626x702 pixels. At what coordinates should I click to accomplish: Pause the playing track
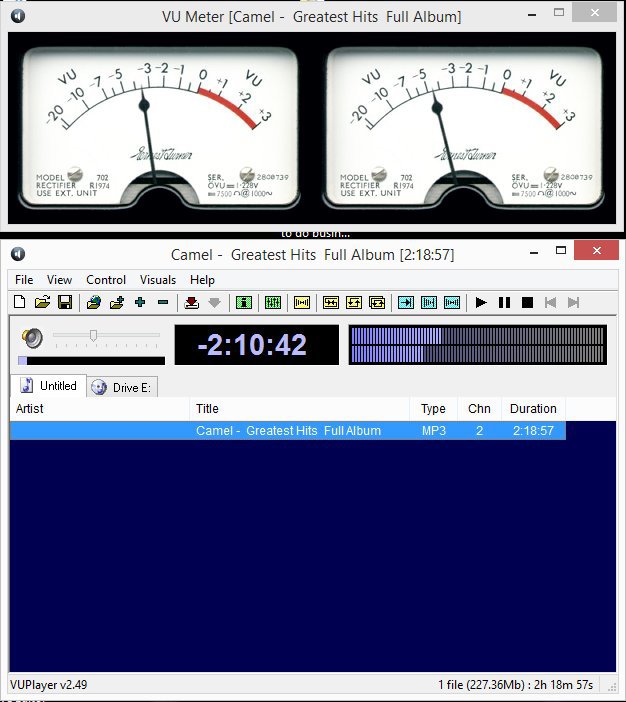[504, 302]
